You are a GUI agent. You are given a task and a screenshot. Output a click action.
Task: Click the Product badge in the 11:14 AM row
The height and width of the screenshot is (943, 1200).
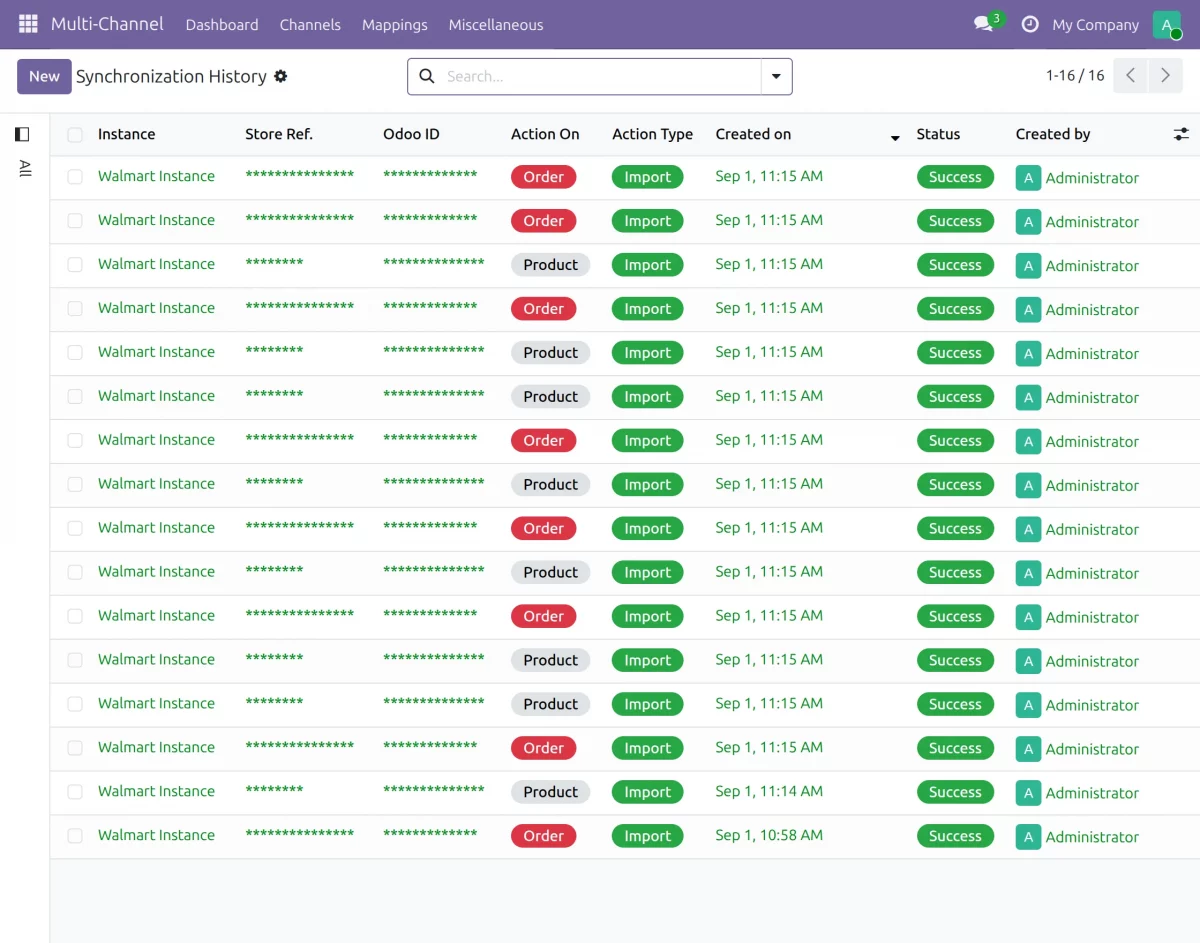coord(550,792)
